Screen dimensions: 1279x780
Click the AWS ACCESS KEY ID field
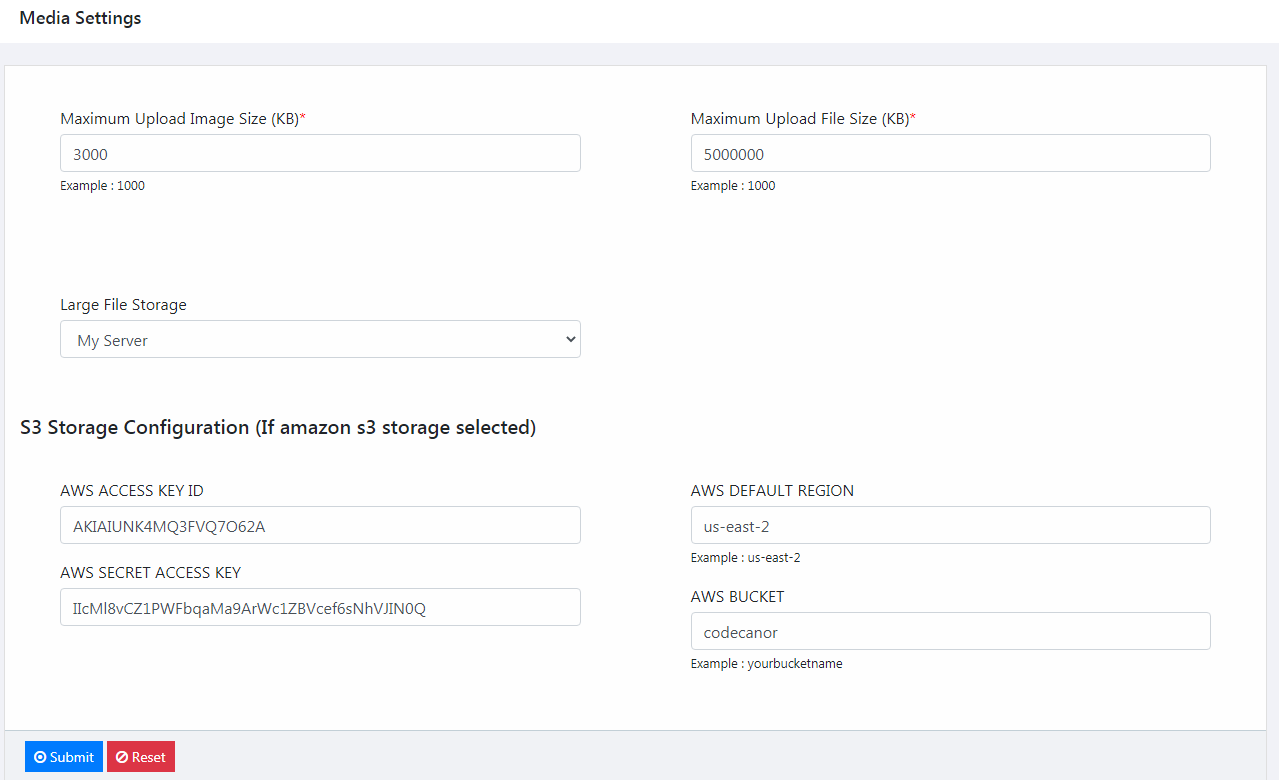tap(320, 525)
